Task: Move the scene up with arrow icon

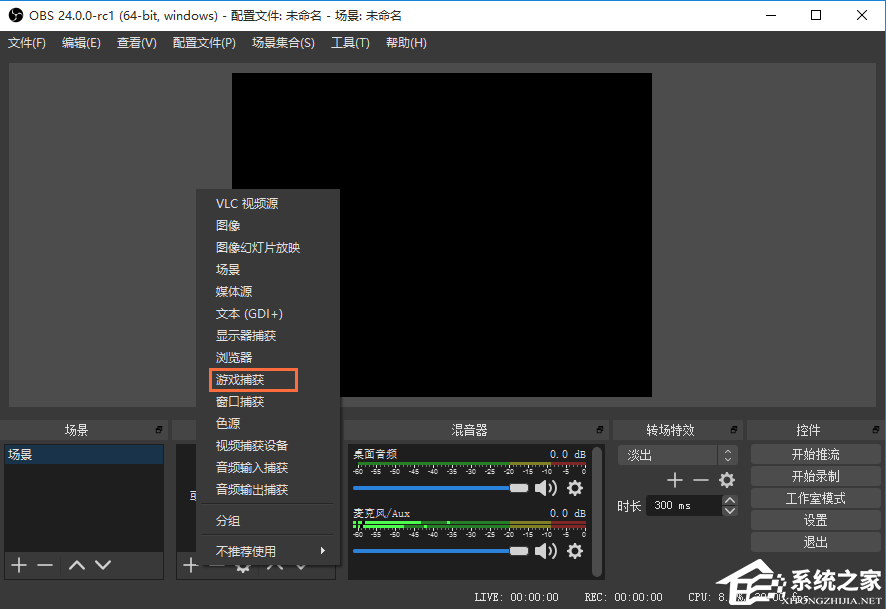Action: 77,565
